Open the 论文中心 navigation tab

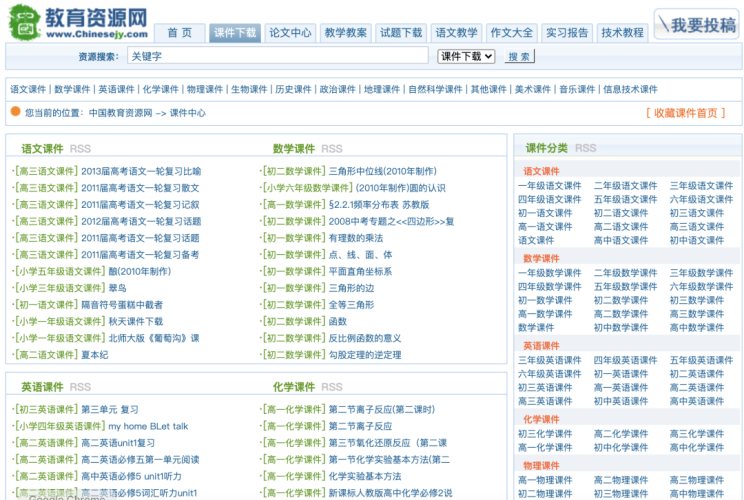pyautogui.click(x=291, y=32)
